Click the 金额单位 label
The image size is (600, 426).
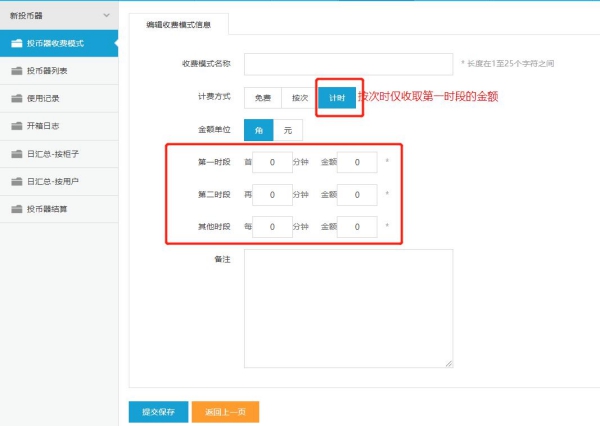214,130
